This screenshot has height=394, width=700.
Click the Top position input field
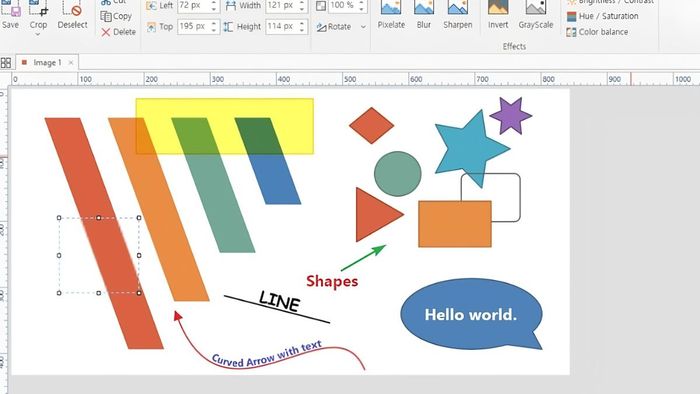pyautogui.click(x=193, y=27)
